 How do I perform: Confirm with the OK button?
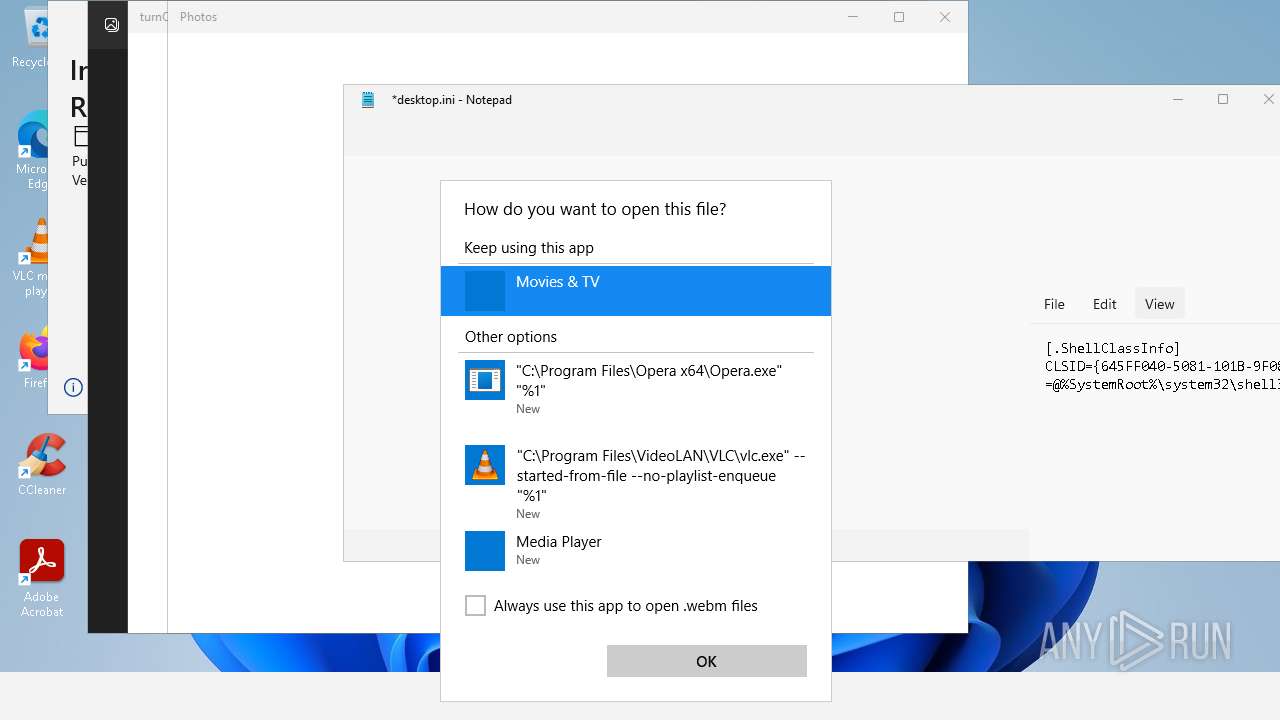(x=707, y=661)
